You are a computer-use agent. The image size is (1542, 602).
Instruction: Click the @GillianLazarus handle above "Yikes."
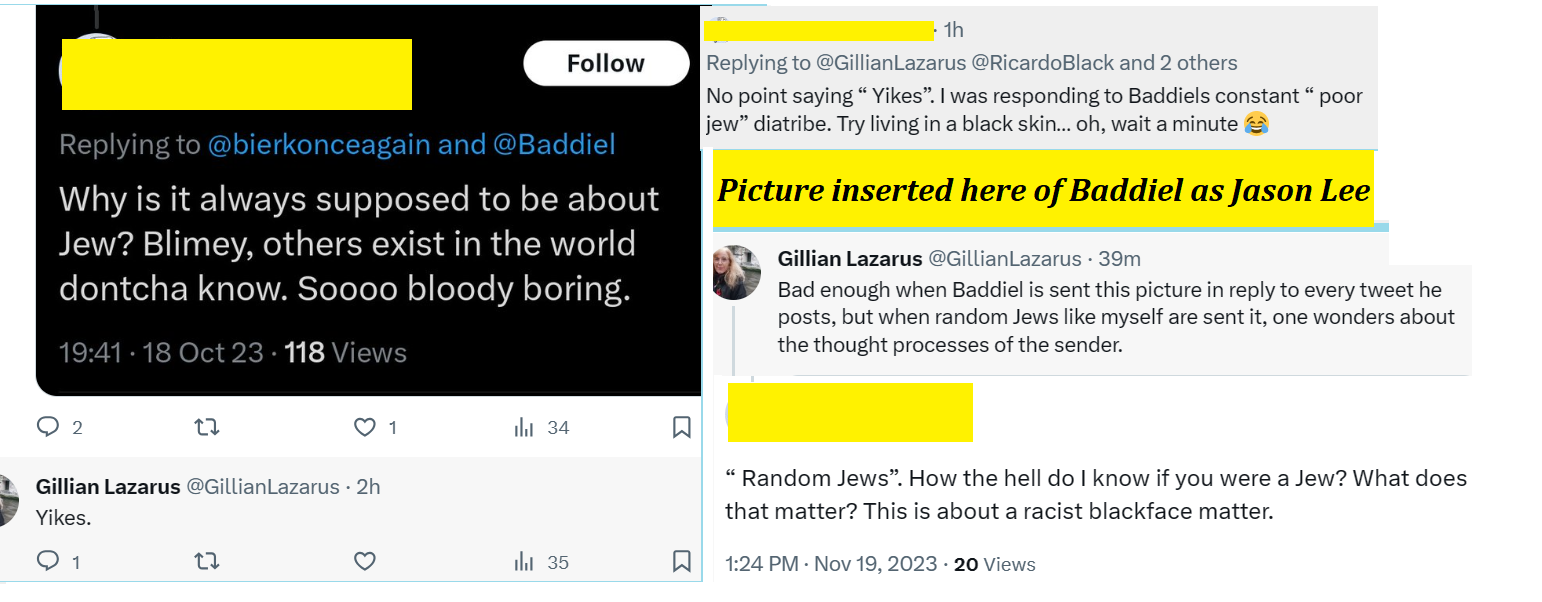[263, 487]
